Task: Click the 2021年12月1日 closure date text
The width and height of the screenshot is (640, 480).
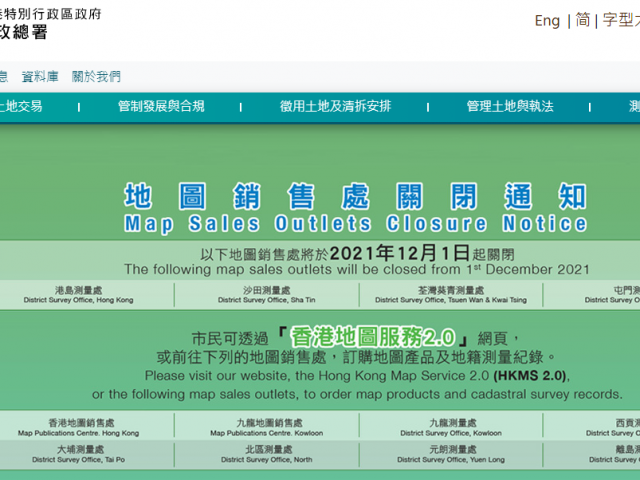Action: [400, 253]
